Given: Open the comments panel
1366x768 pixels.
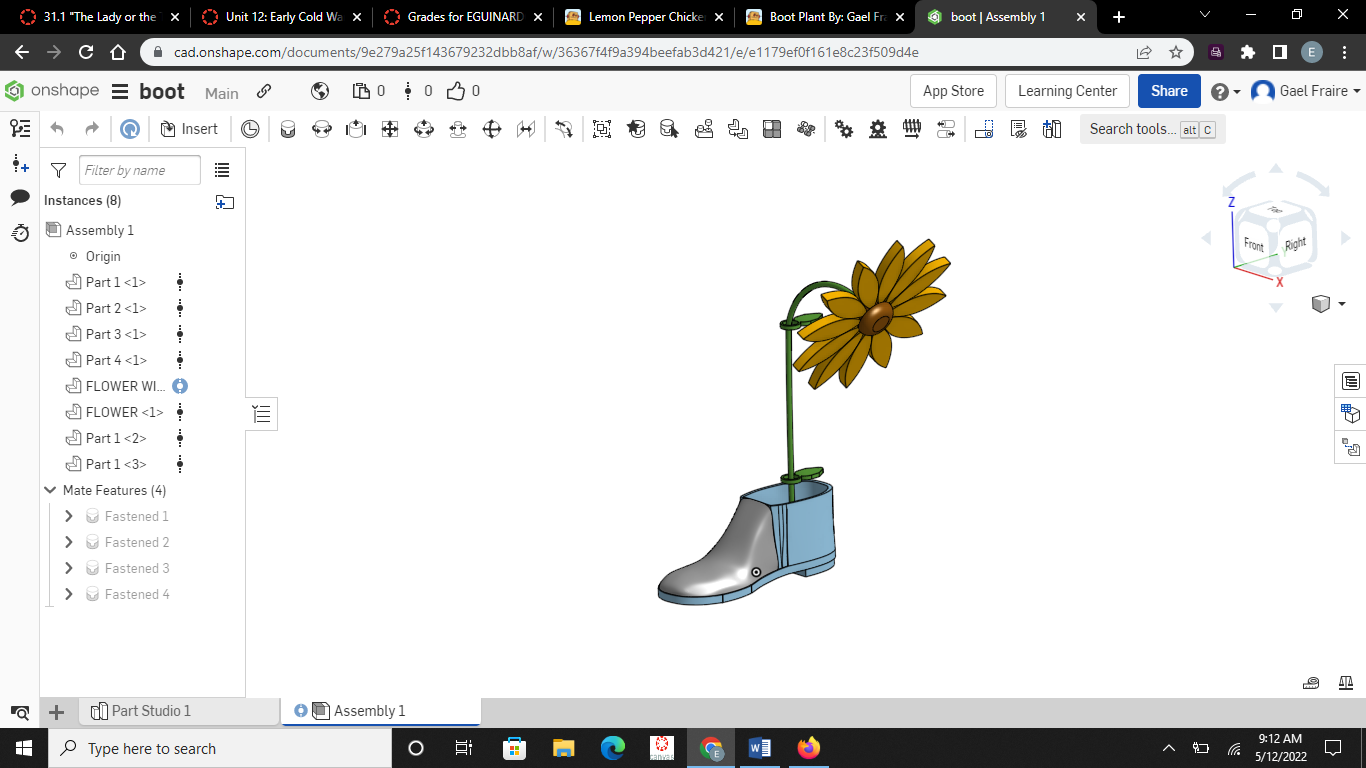Looking at the screenshot, I should (19, 197).
